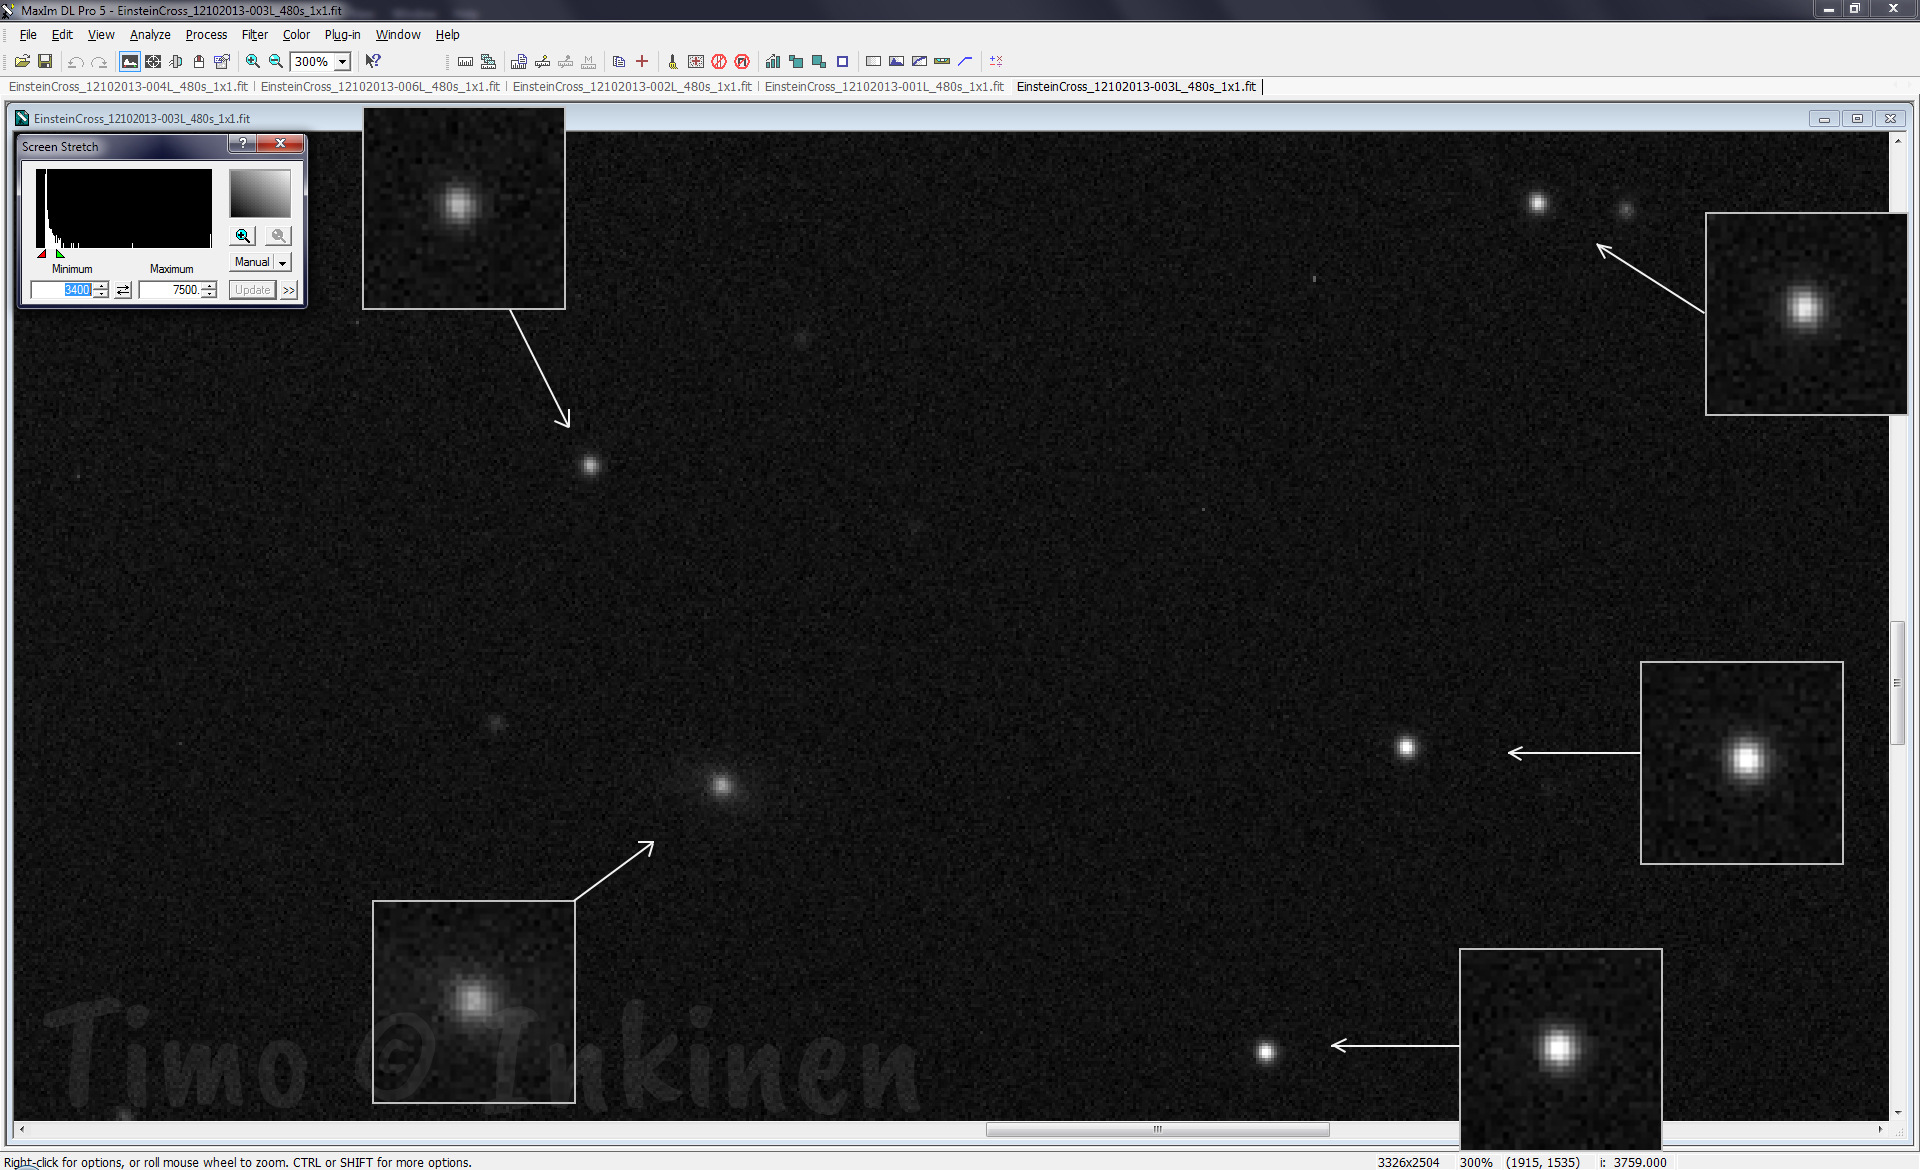Screen dimensions: 1920x1170
Task: Expand Screen Stretch with >> button
Action: [289, 290]
